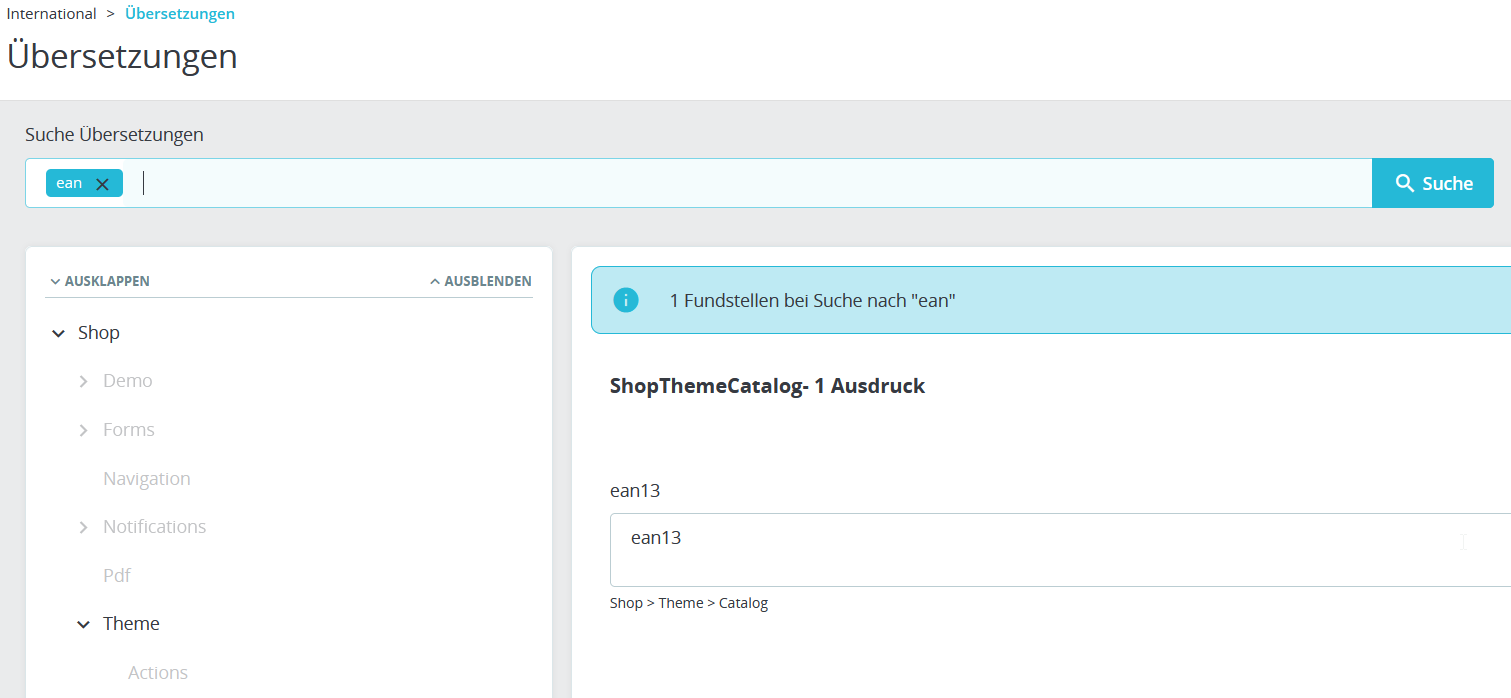Viewport: 1511px width, 698px height.
Task: Click the Ausblenden chevron icon
Action: [x=435, y=282]
